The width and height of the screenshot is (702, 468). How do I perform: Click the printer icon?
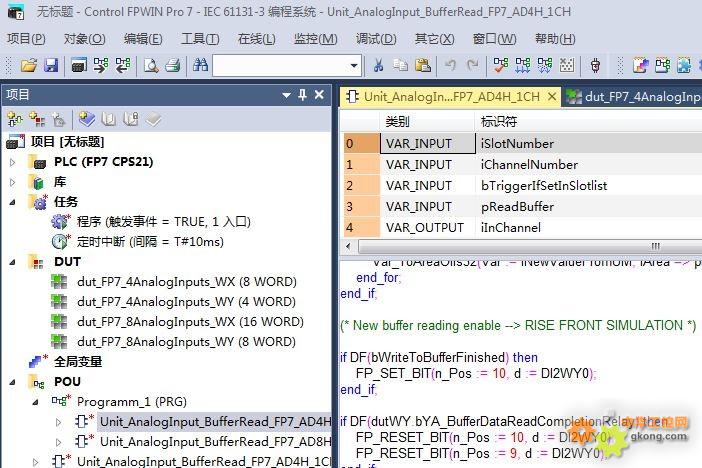172,66
